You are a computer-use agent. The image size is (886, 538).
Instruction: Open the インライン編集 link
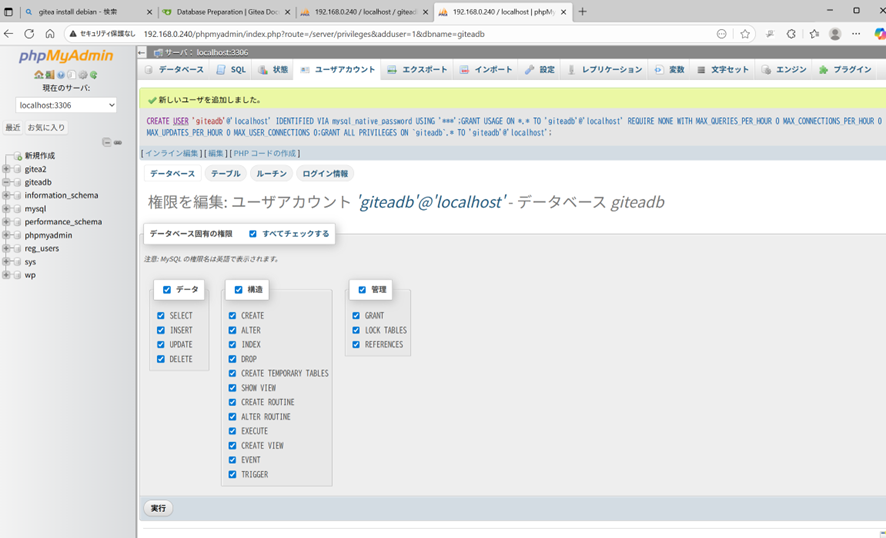pyautogui.click(x=172, y=154)
